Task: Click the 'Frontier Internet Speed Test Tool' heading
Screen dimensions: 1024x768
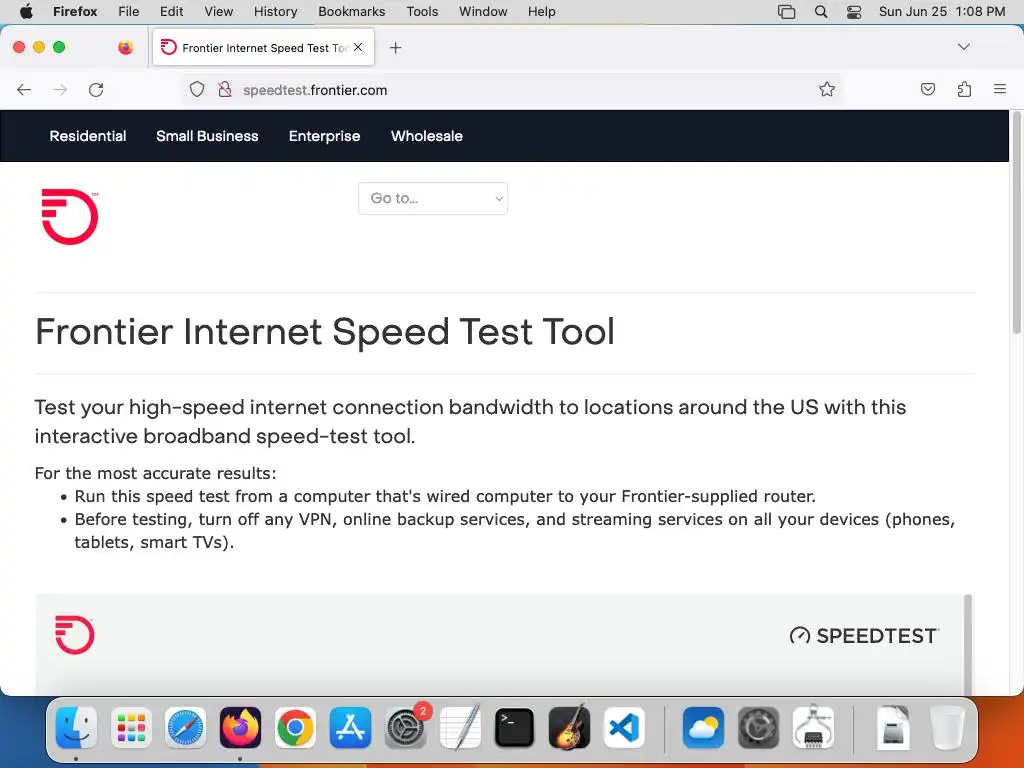Action: pos(325,332)
